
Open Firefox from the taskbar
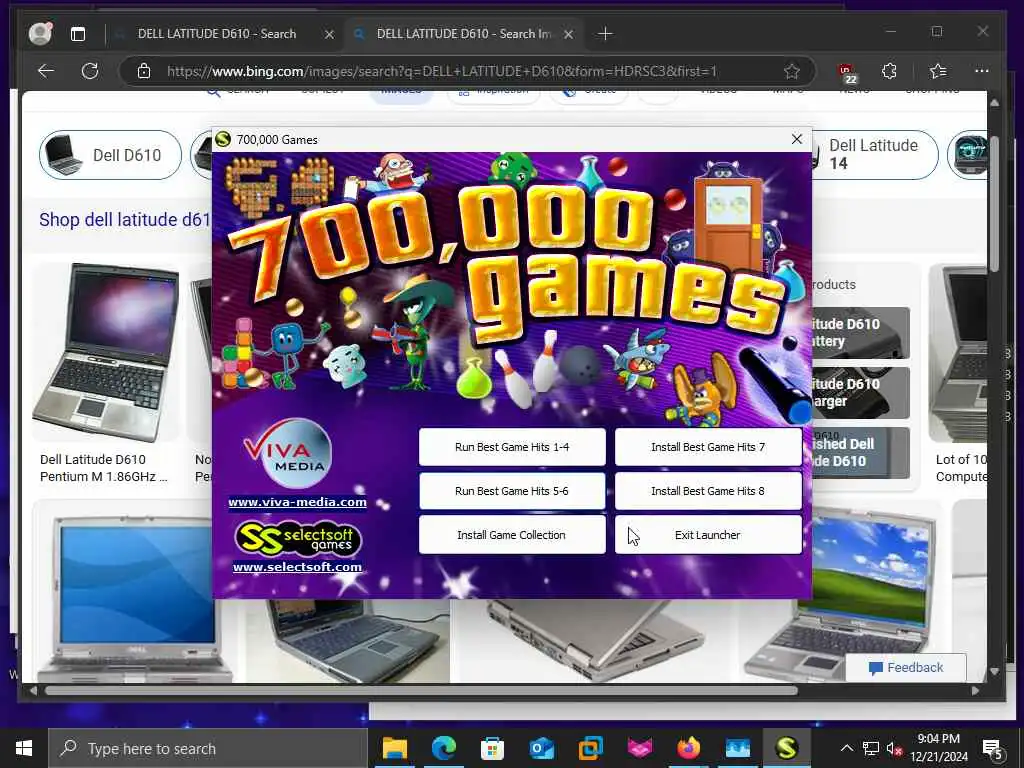tap(688, 748)
